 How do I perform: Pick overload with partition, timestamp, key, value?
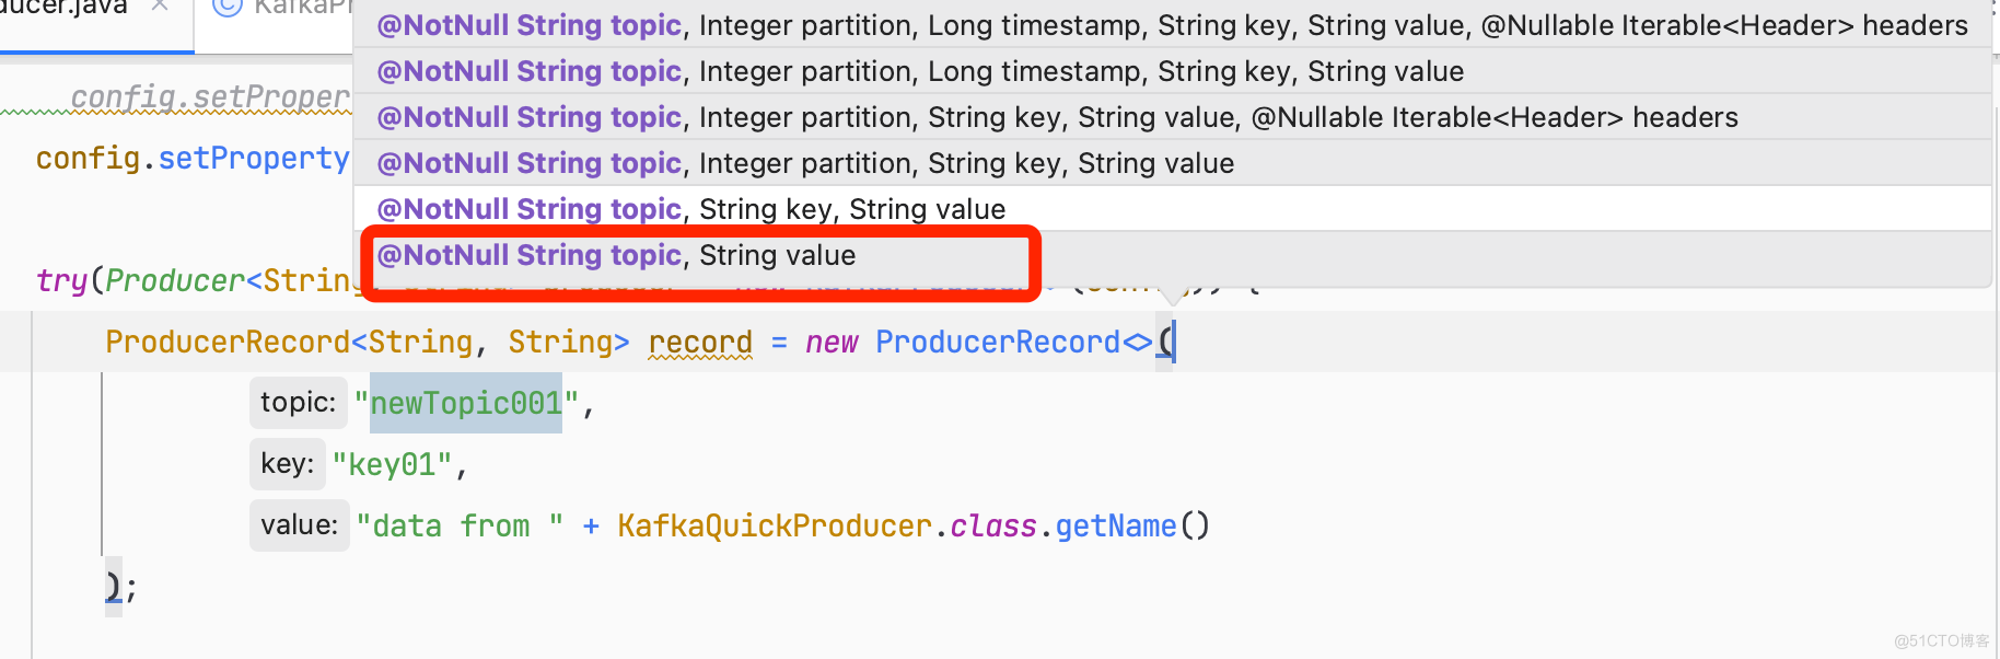(920, 71)
